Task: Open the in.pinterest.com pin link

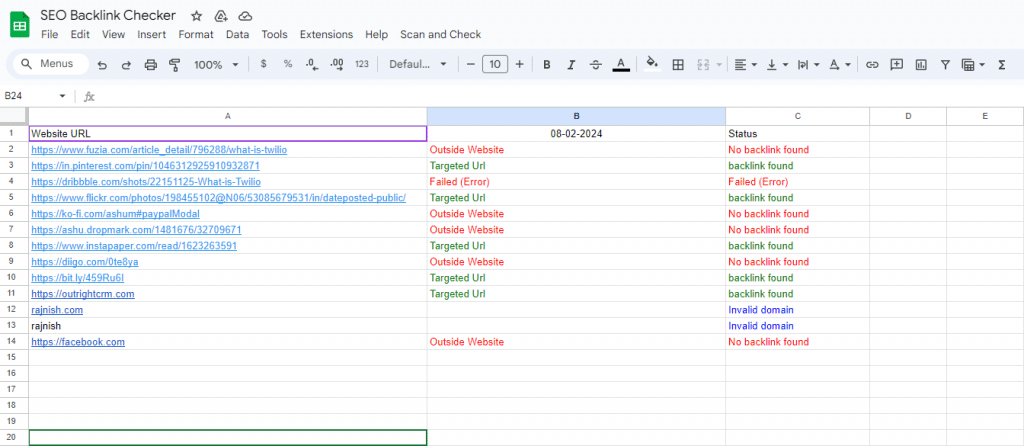Action: click(x=145, y=166)
